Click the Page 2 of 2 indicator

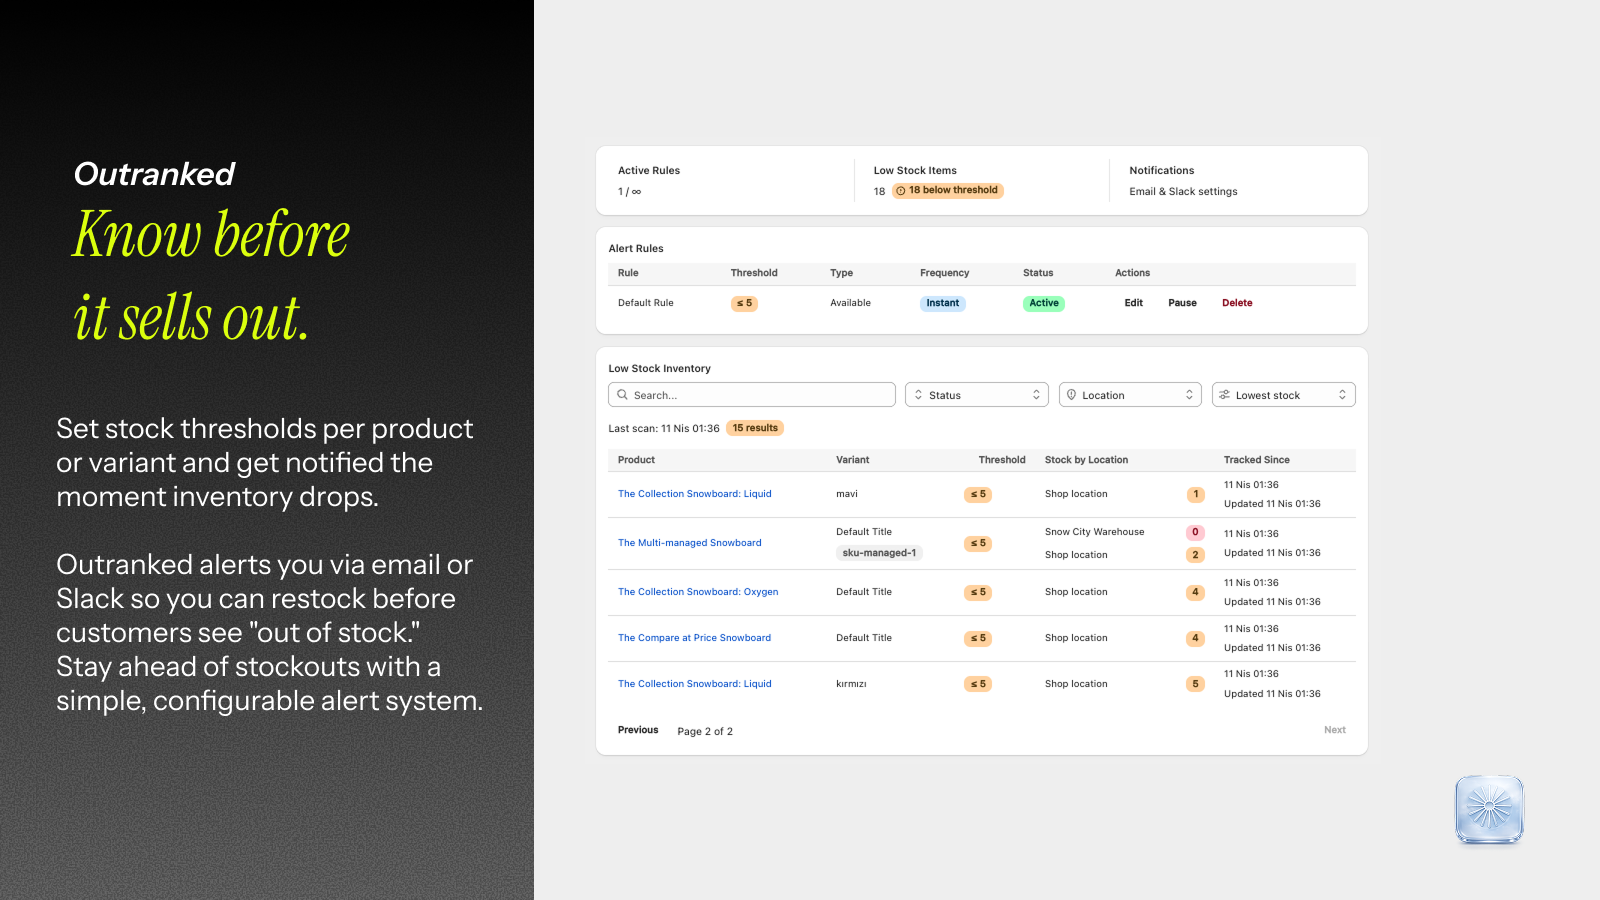[705, 732]
